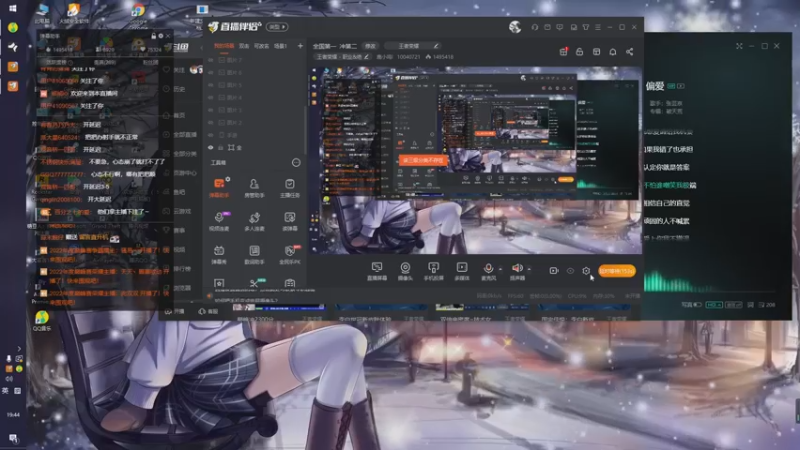Open Windows Start button
800x450 pixels.
tap(13, 8)
